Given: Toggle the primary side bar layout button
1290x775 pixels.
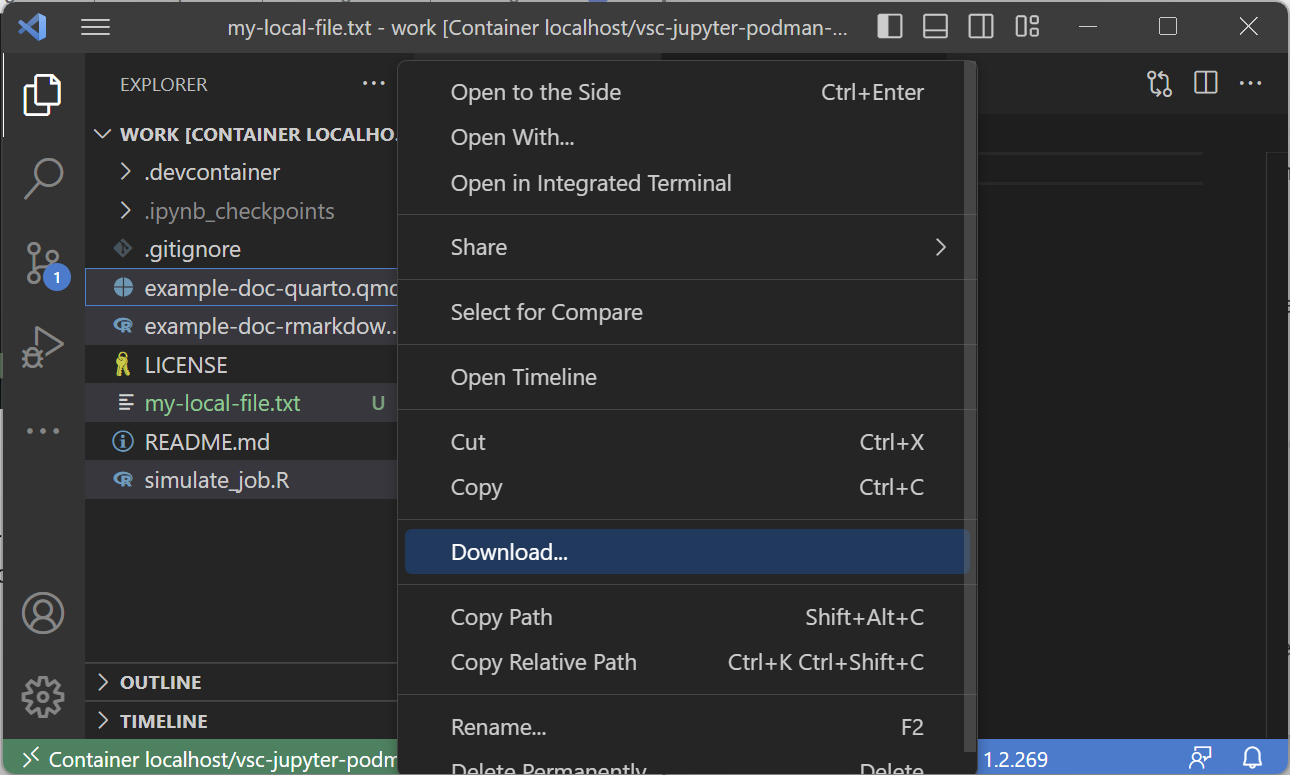Looking at the screenshot, I should pos(889,27).
